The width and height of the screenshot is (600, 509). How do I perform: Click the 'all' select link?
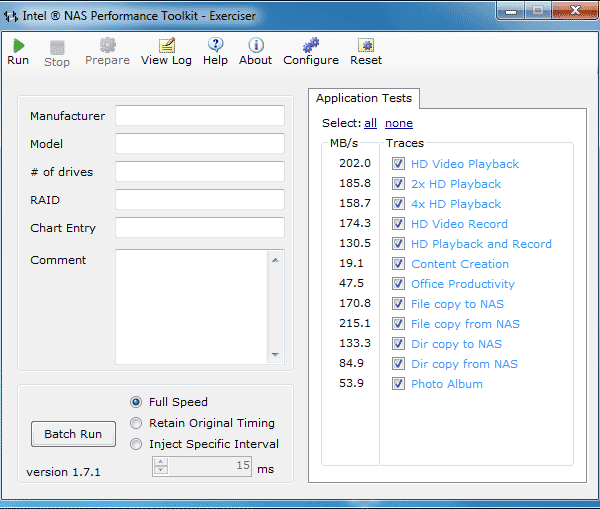pyautogui.click(x=370, y=123)
